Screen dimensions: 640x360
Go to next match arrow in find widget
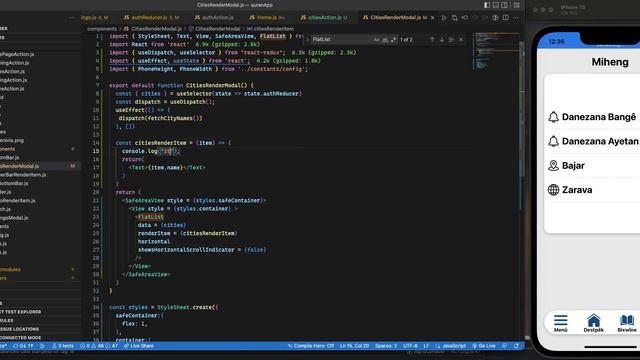point(442,40)
